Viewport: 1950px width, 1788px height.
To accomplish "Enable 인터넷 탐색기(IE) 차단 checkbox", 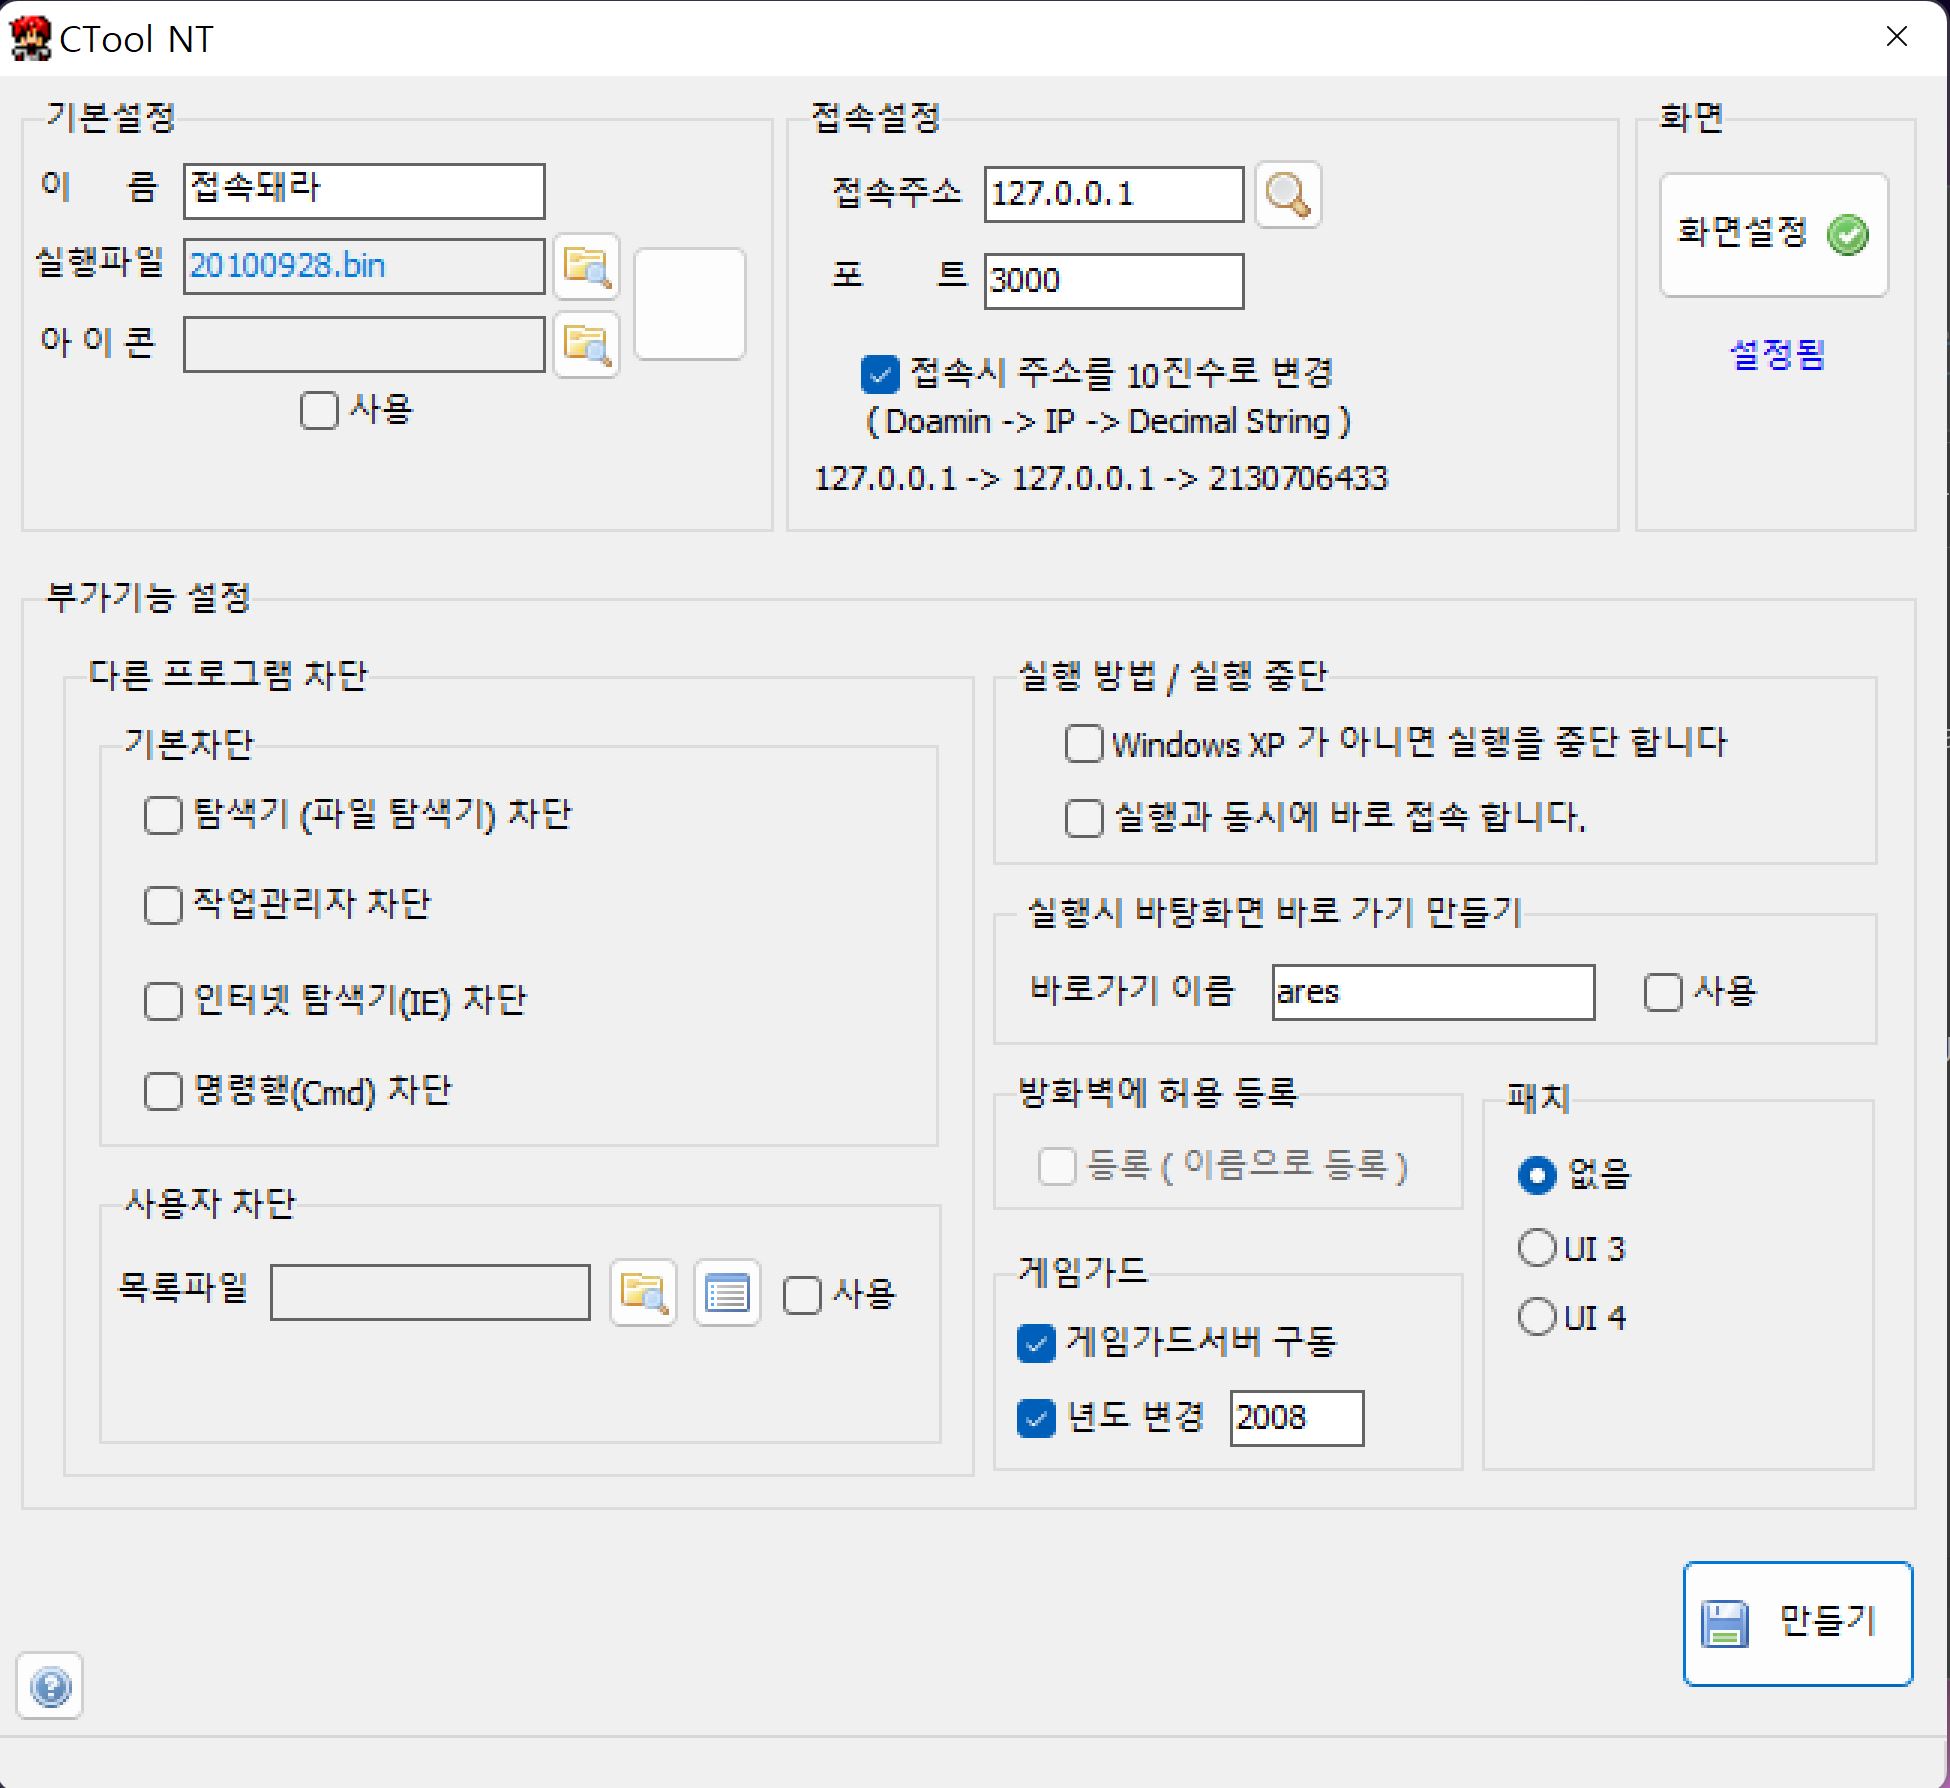I will coord(163,1001).
